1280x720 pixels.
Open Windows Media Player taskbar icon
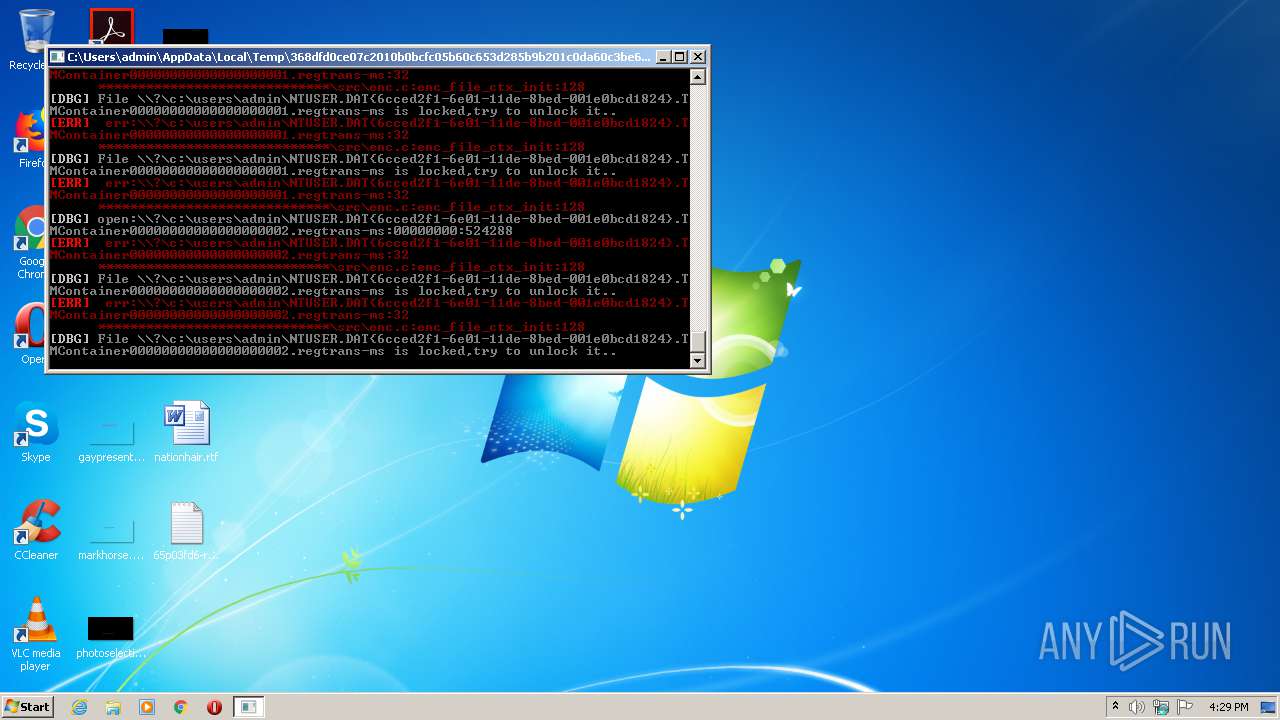pos(147,707)
